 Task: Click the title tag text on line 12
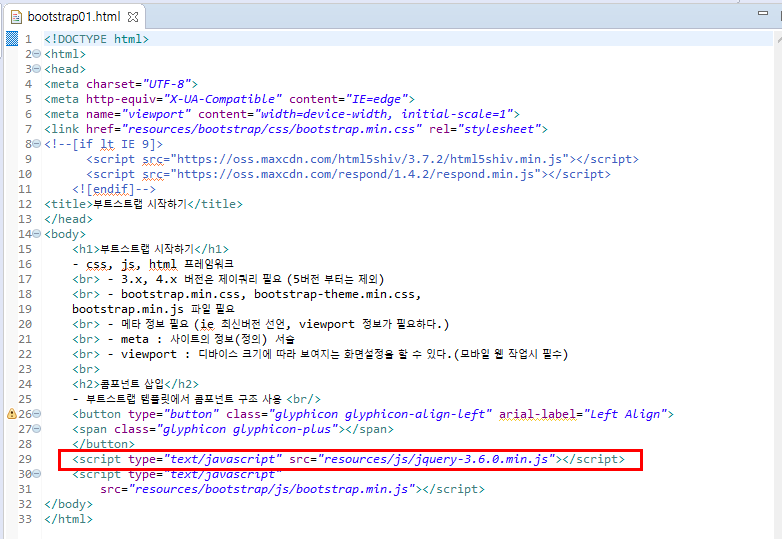[x=140, y=204]
